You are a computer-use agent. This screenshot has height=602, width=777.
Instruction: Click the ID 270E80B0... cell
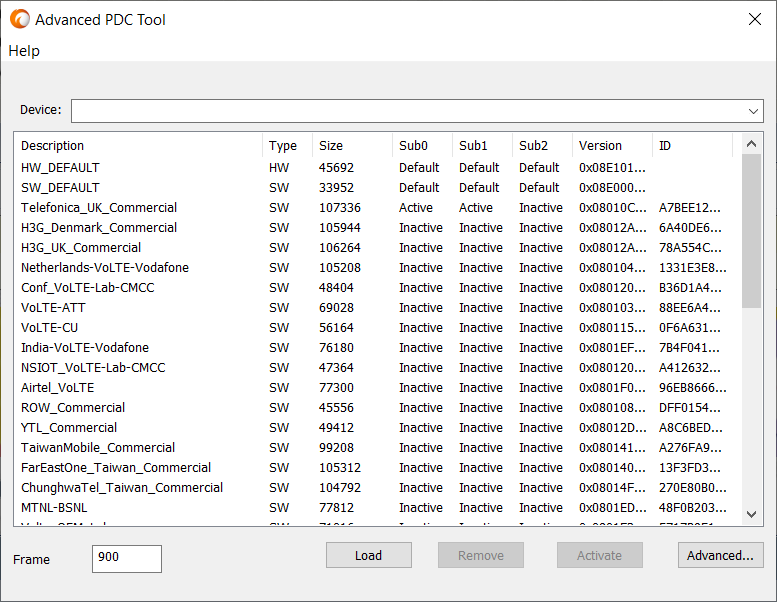coord(692,488)
